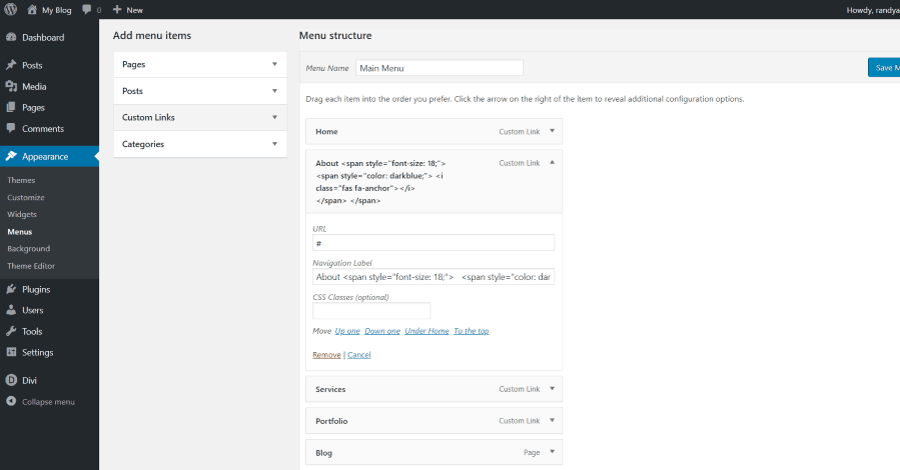Open Tools via the wrench icon
The height and width of the screenshot is (470, 900).
(x=11, y=332)
